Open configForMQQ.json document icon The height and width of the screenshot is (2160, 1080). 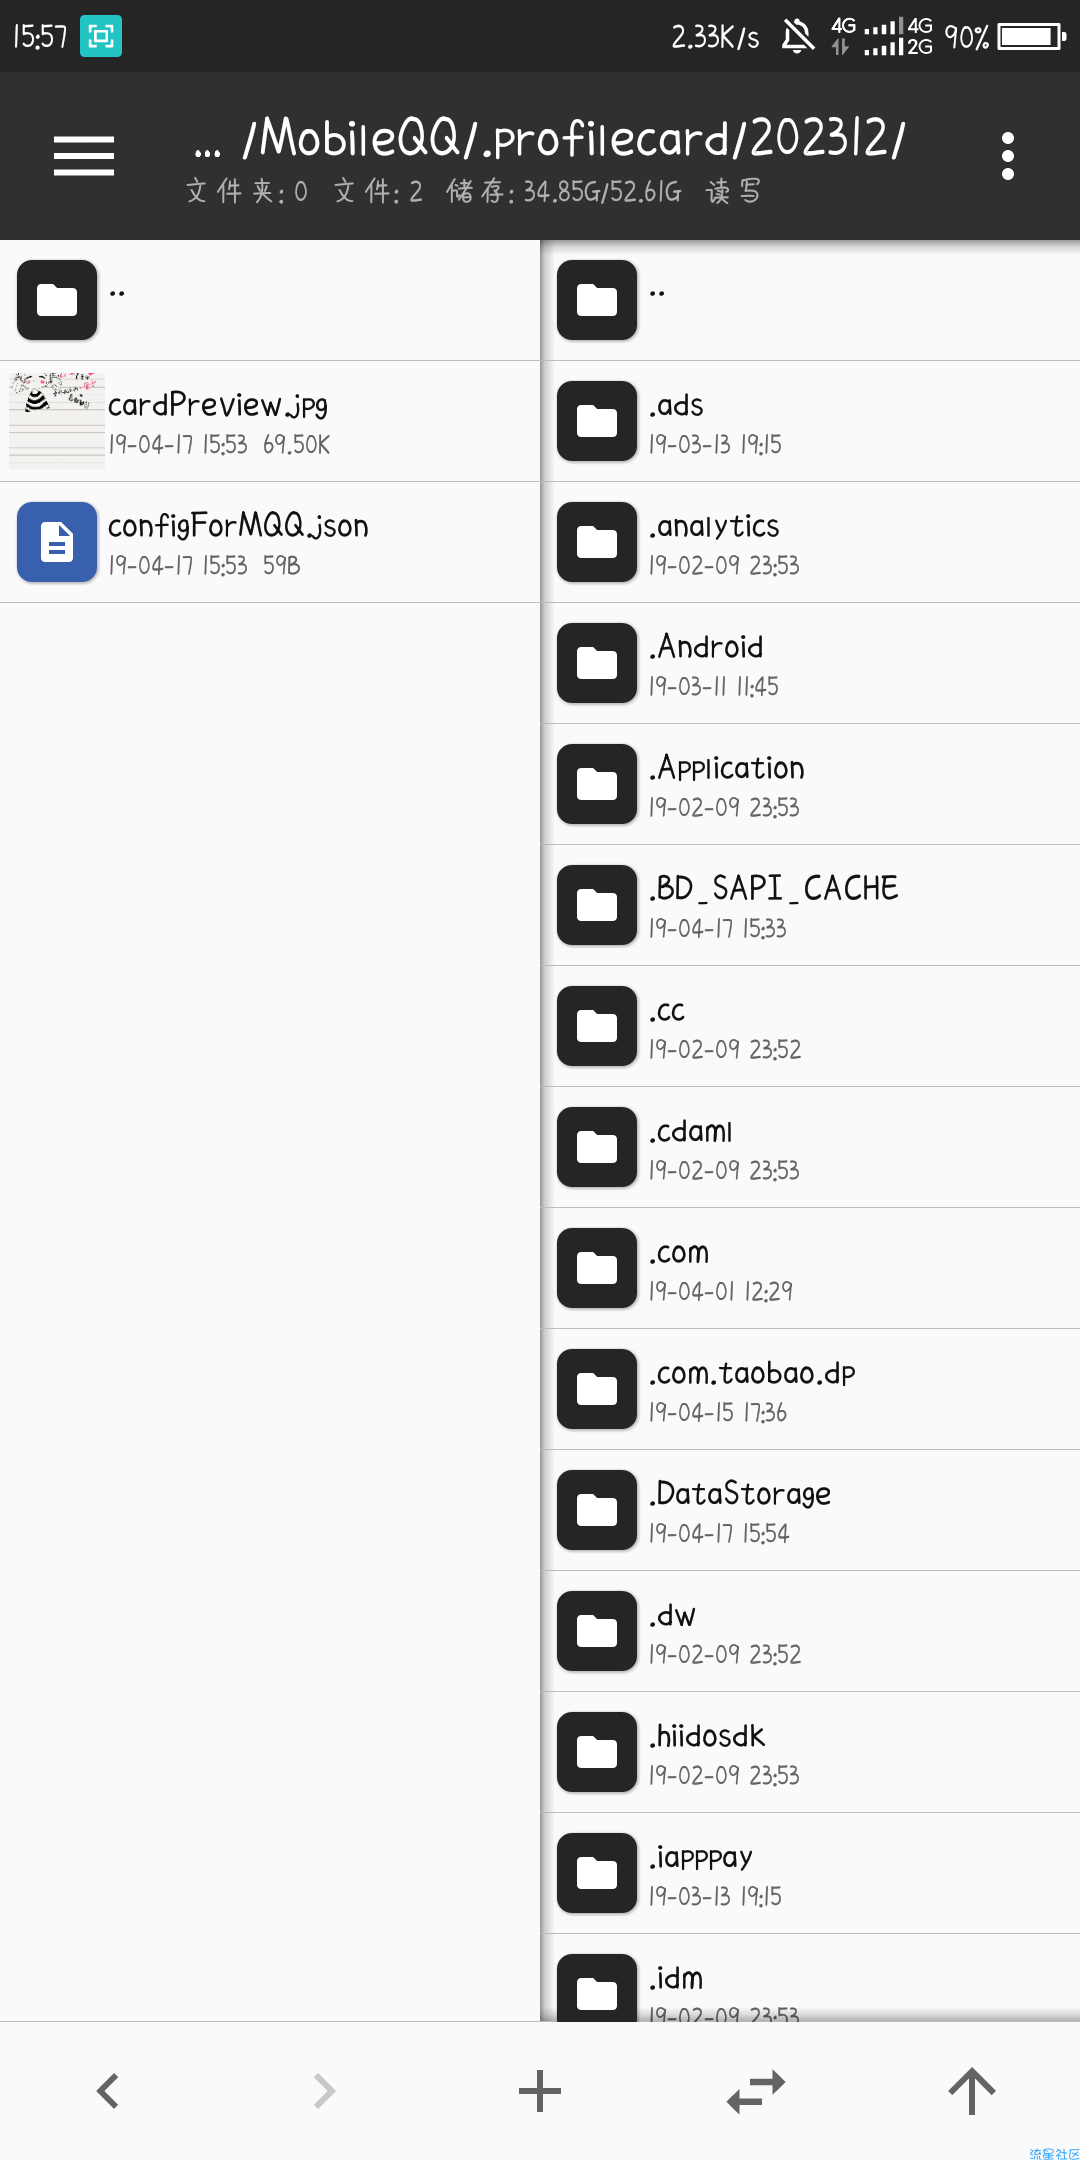[x=57, y=542]
